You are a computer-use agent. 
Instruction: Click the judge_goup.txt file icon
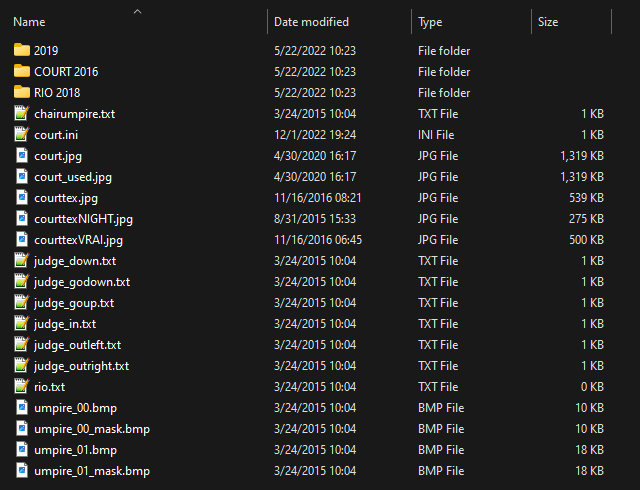click(x=22, y=303)
